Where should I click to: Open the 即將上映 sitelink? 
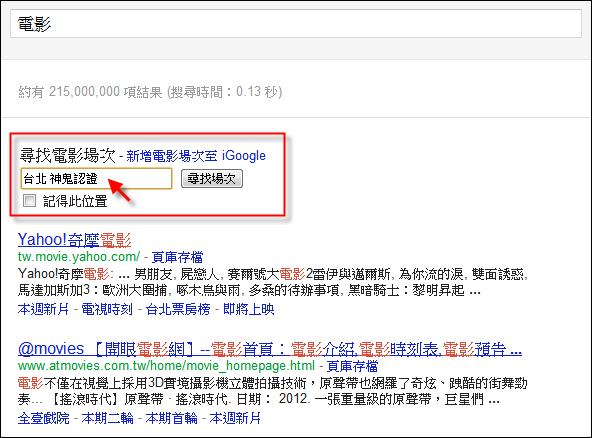click(x=248, y=309)
